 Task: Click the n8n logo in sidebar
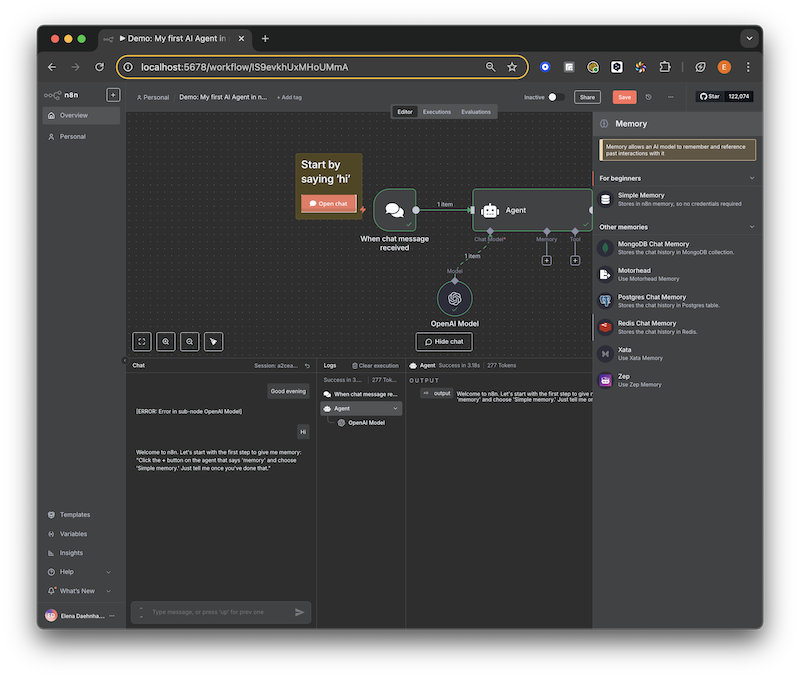61,95
